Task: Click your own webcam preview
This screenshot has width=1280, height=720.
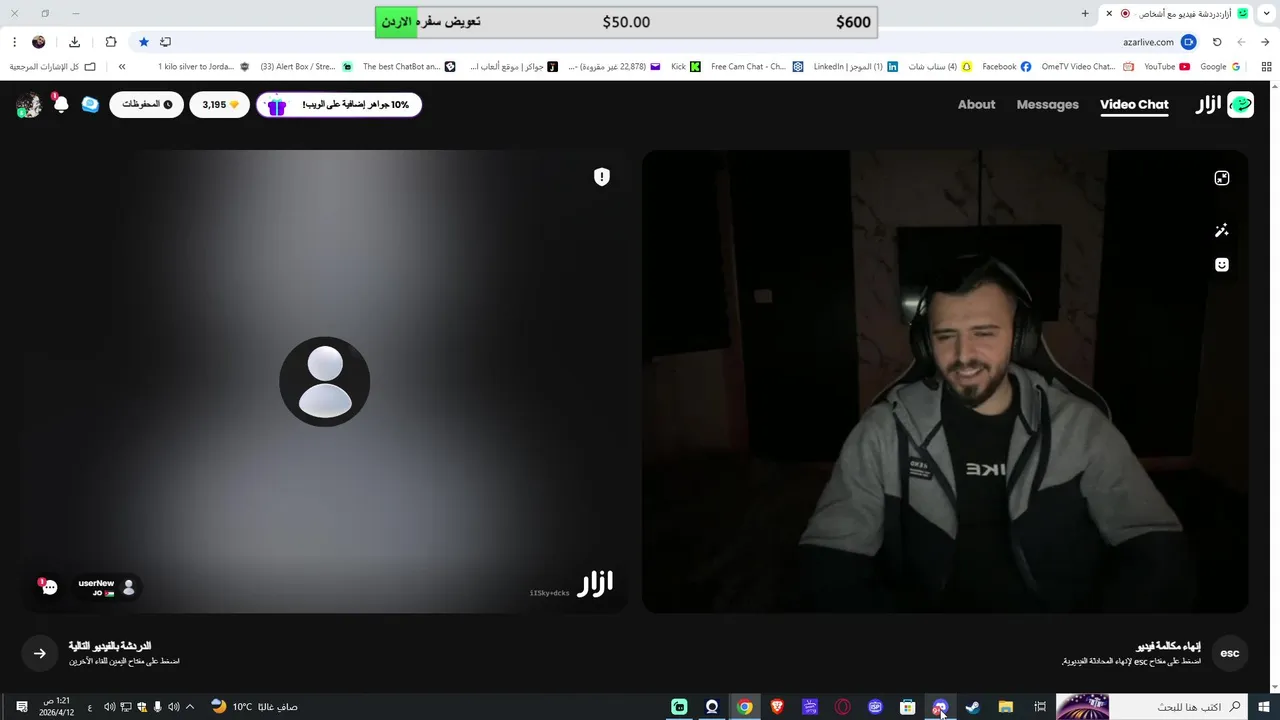Action: coord(945,382)
